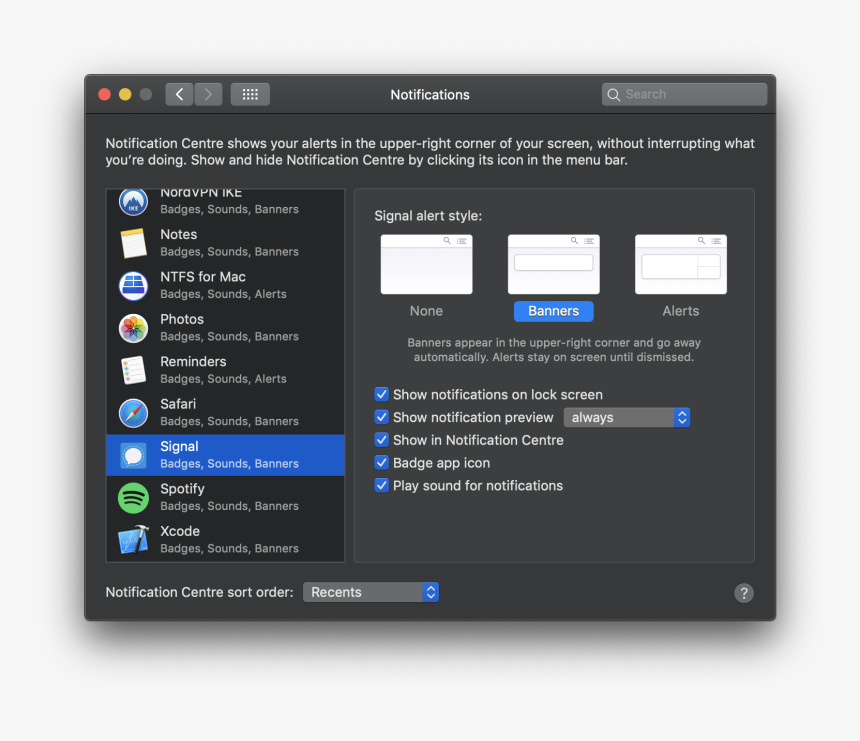
Task: Close the Notifications window
Action: [x=104, y=94]
